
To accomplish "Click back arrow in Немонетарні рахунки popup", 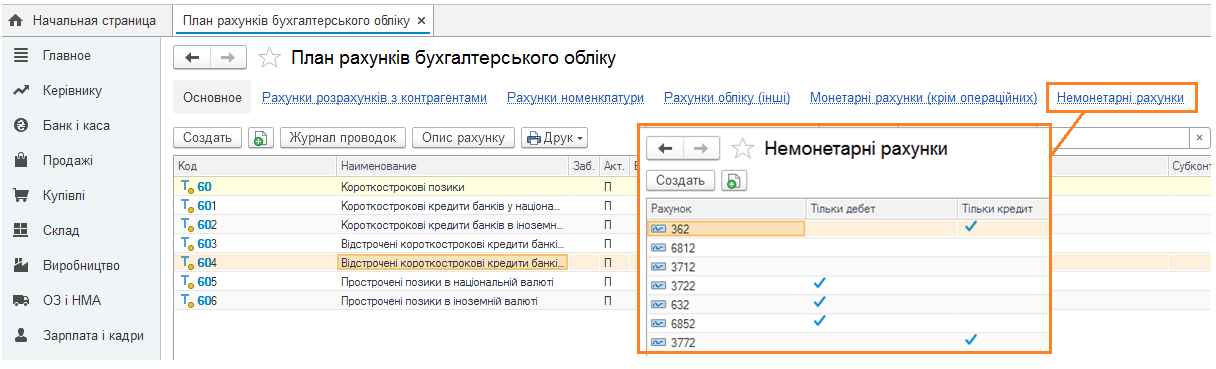I will coord(665,149).
